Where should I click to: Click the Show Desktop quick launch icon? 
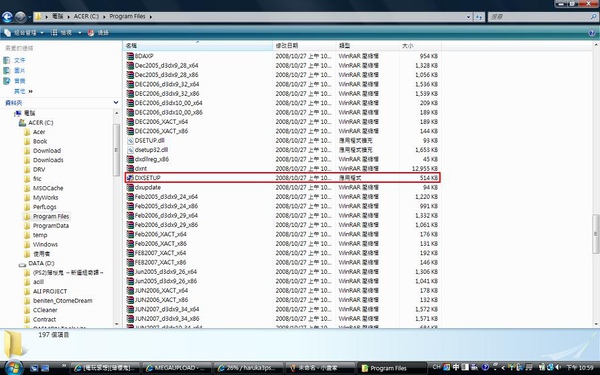(34, 368)
